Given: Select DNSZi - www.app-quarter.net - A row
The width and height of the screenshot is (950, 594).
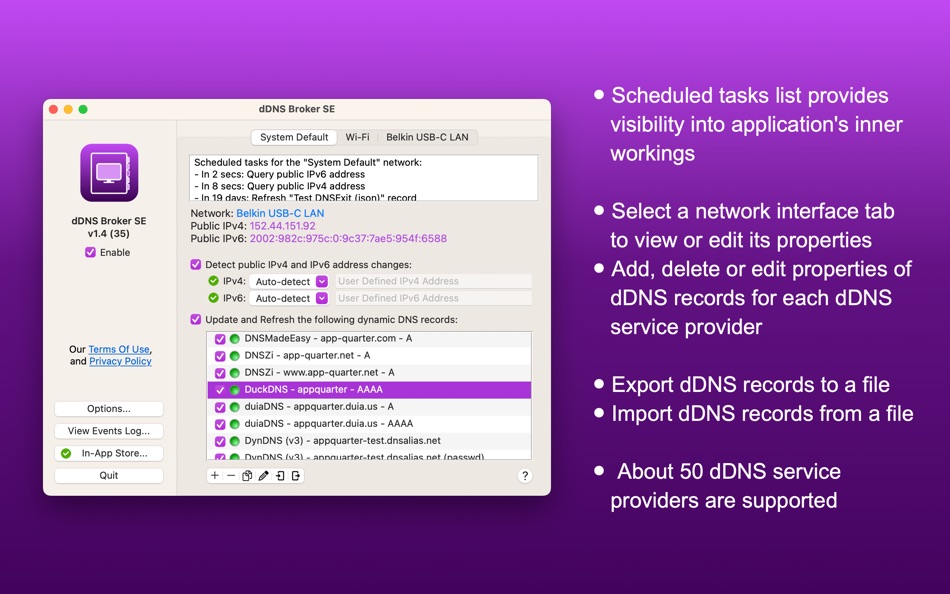Looking at the screenshot, I should pyautogui.click(x=369, y=373).
